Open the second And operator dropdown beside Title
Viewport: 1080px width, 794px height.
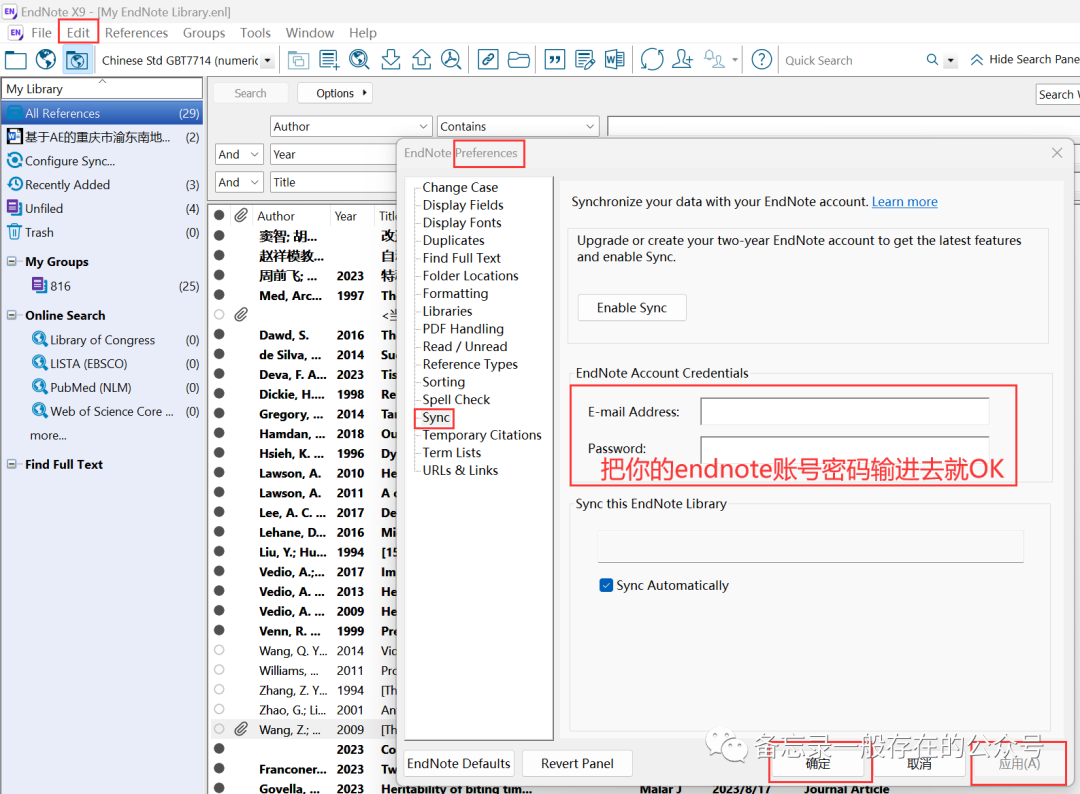pyautogui.click(x=239, y=182)
